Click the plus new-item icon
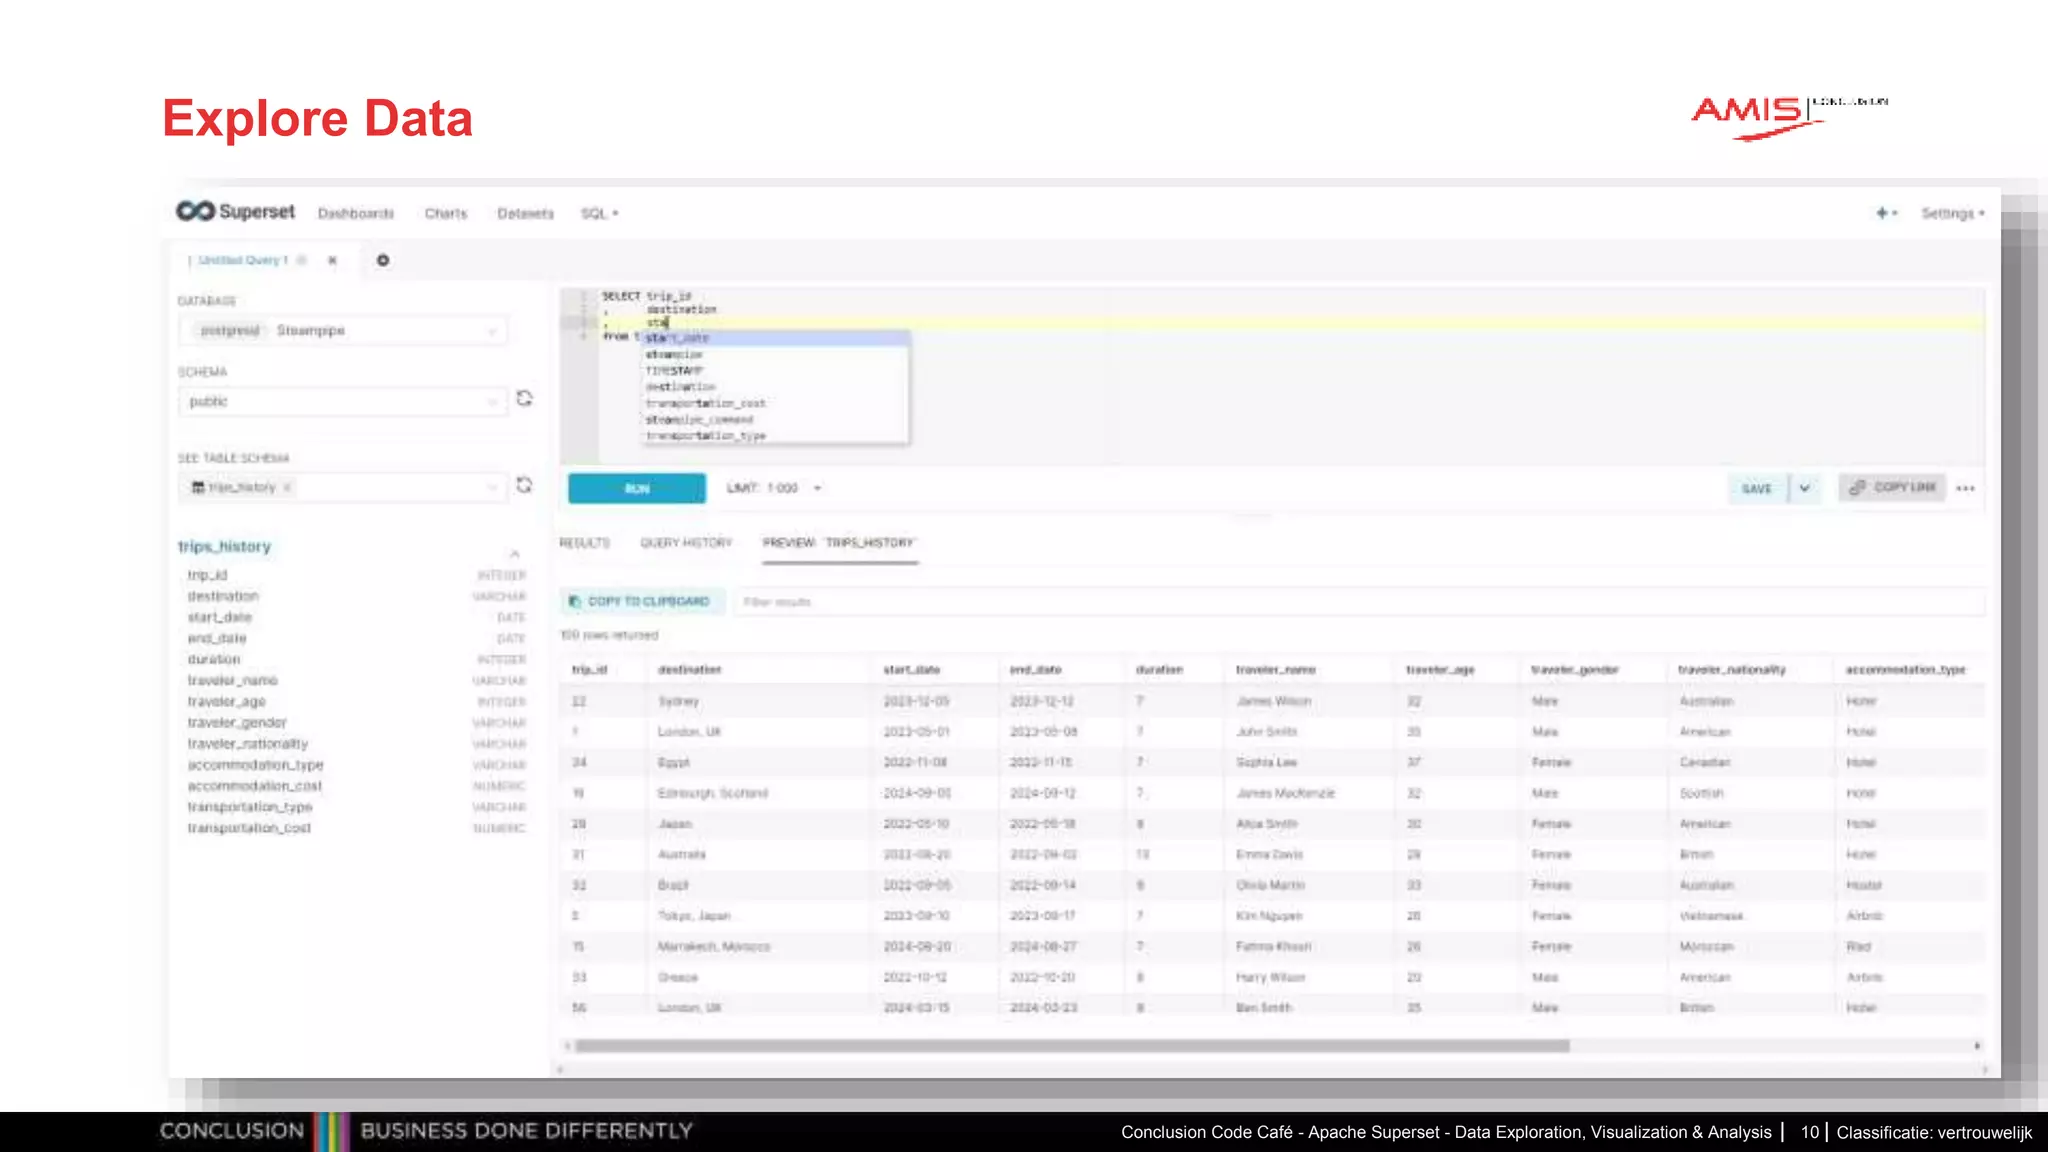 click(x=1886, y=213)
